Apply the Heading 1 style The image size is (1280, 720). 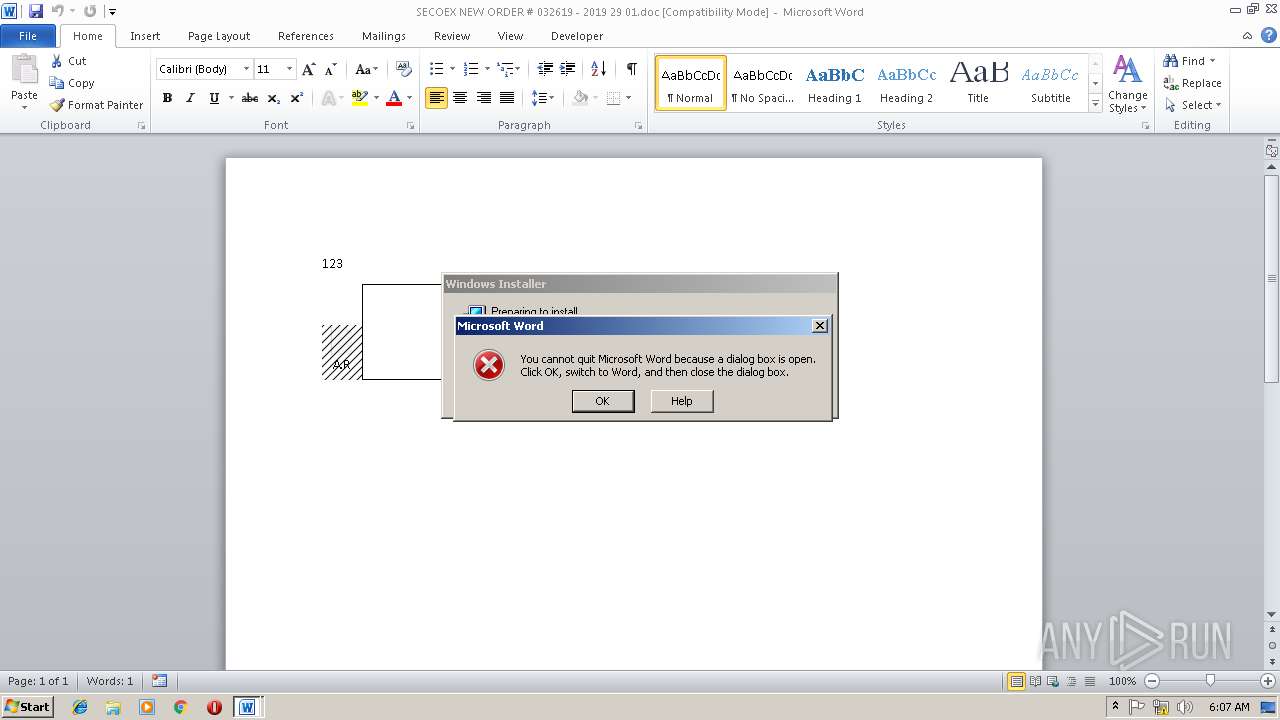(835, 83)
